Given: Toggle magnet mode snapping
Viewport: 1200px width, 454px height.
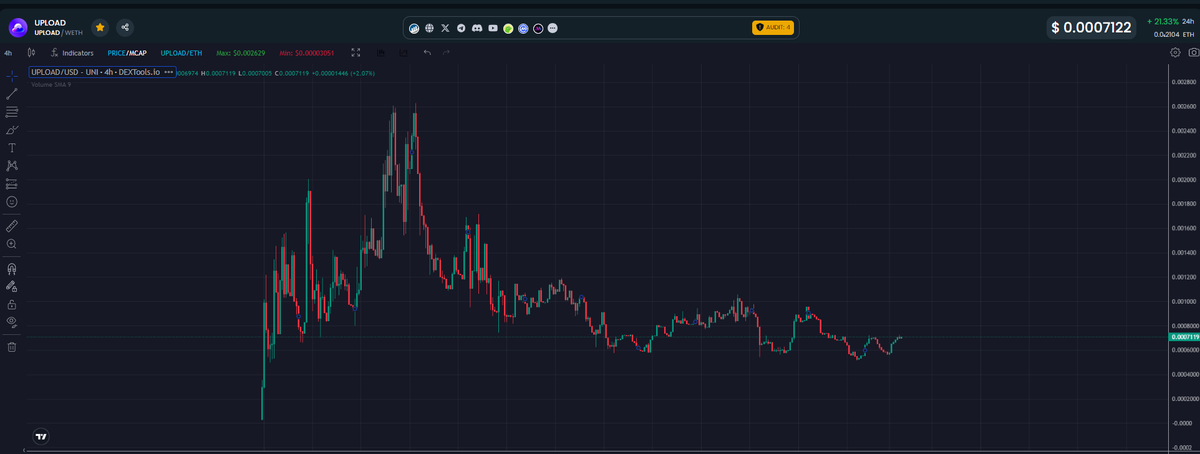Looking at the screenshot, I should (x=12, y=269).
